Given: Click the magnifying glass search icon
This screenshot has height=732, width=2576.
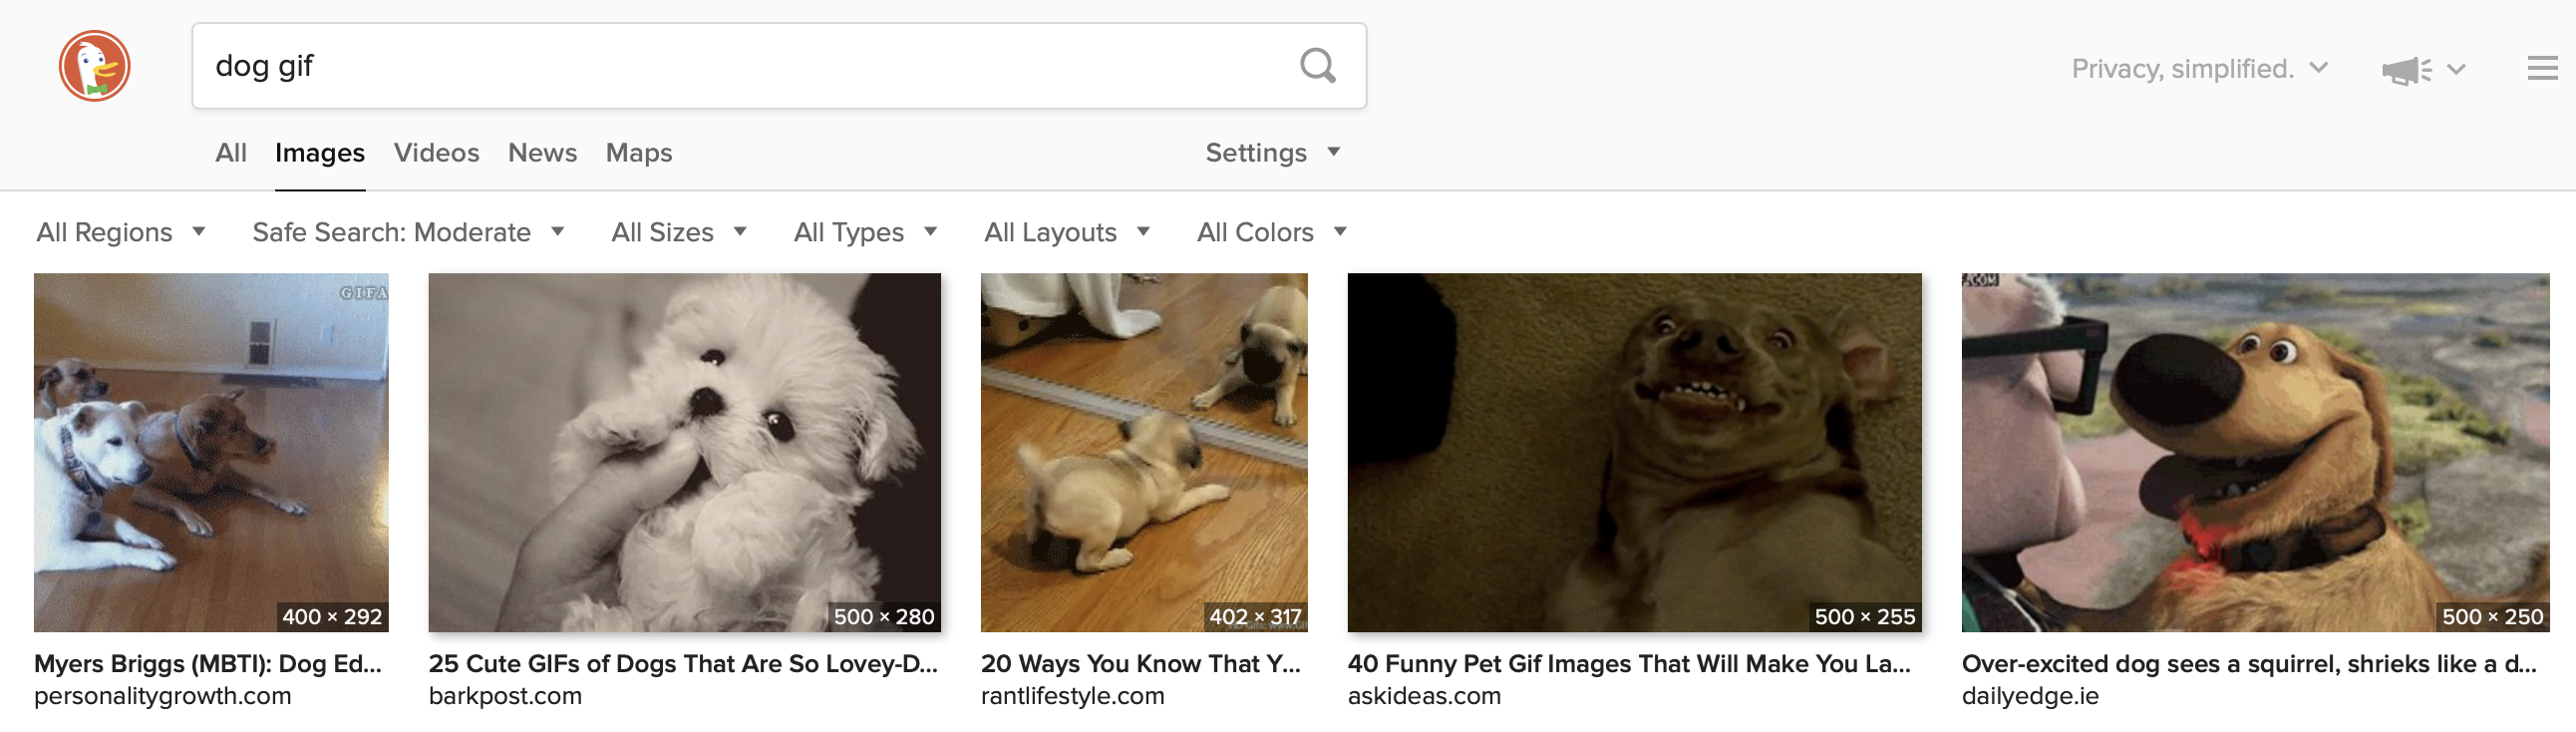Looking at the screenshot, I should pos(1317,66).
